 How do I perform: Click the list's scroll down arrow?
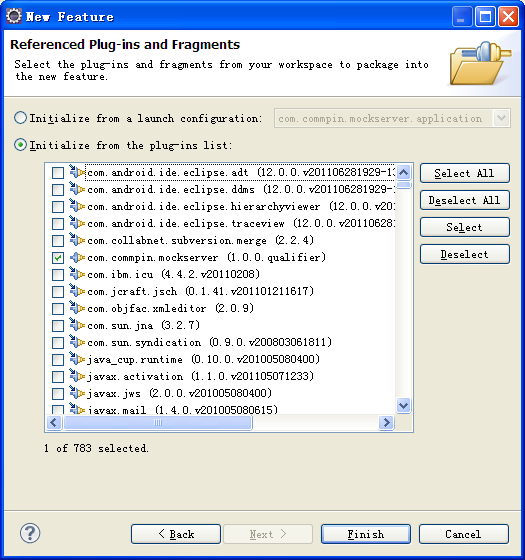pos(404,406)
